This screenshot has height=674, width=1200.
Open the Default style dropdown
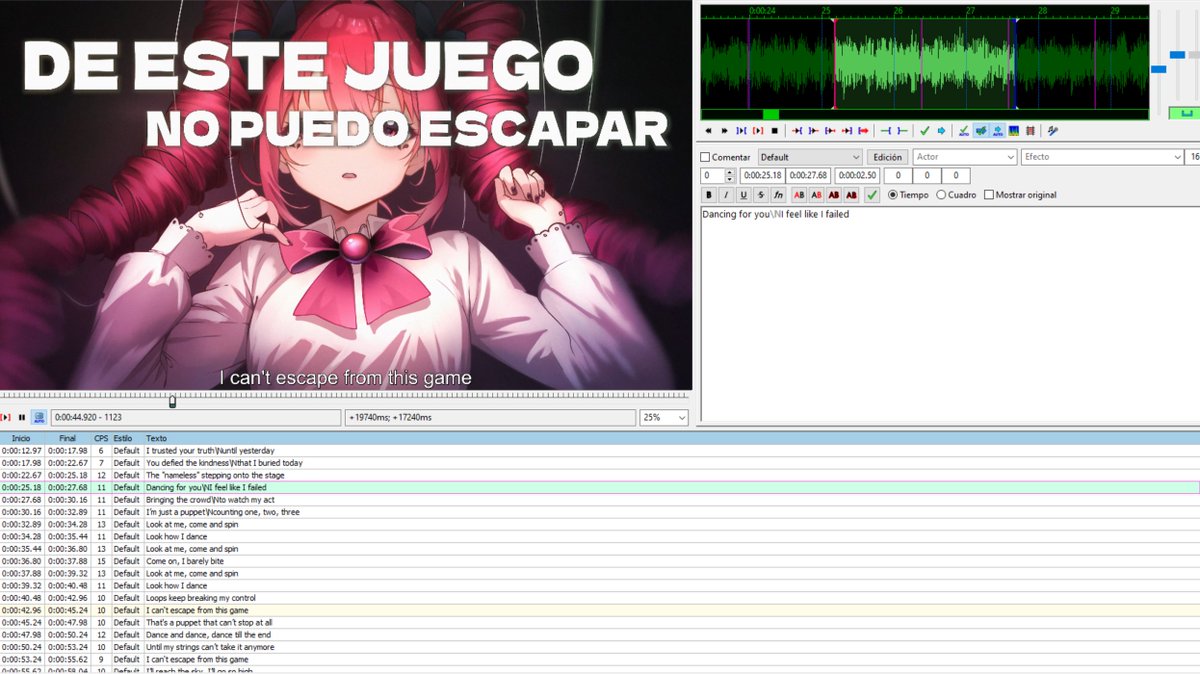(x=808, y=157)
